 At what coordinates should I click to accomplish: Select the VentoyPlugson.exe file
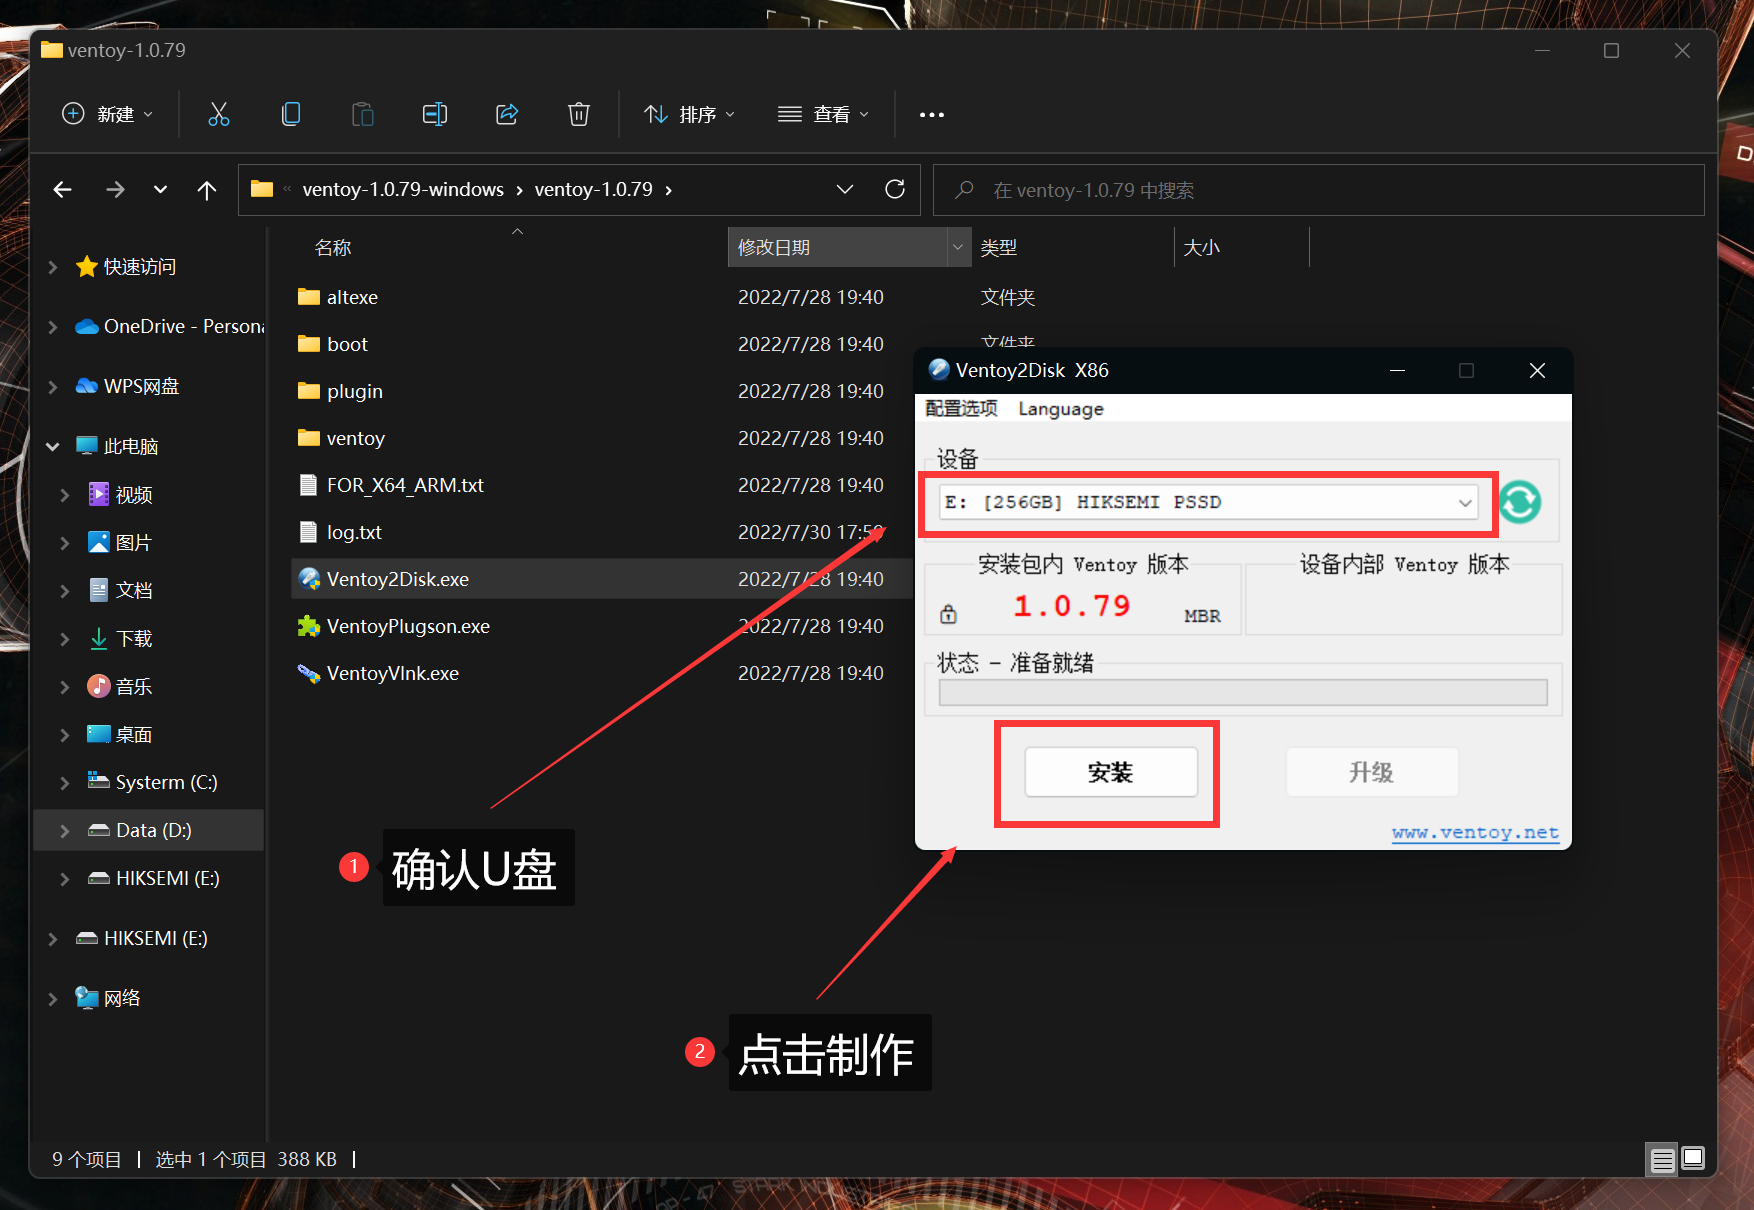[x=408, y=626]
